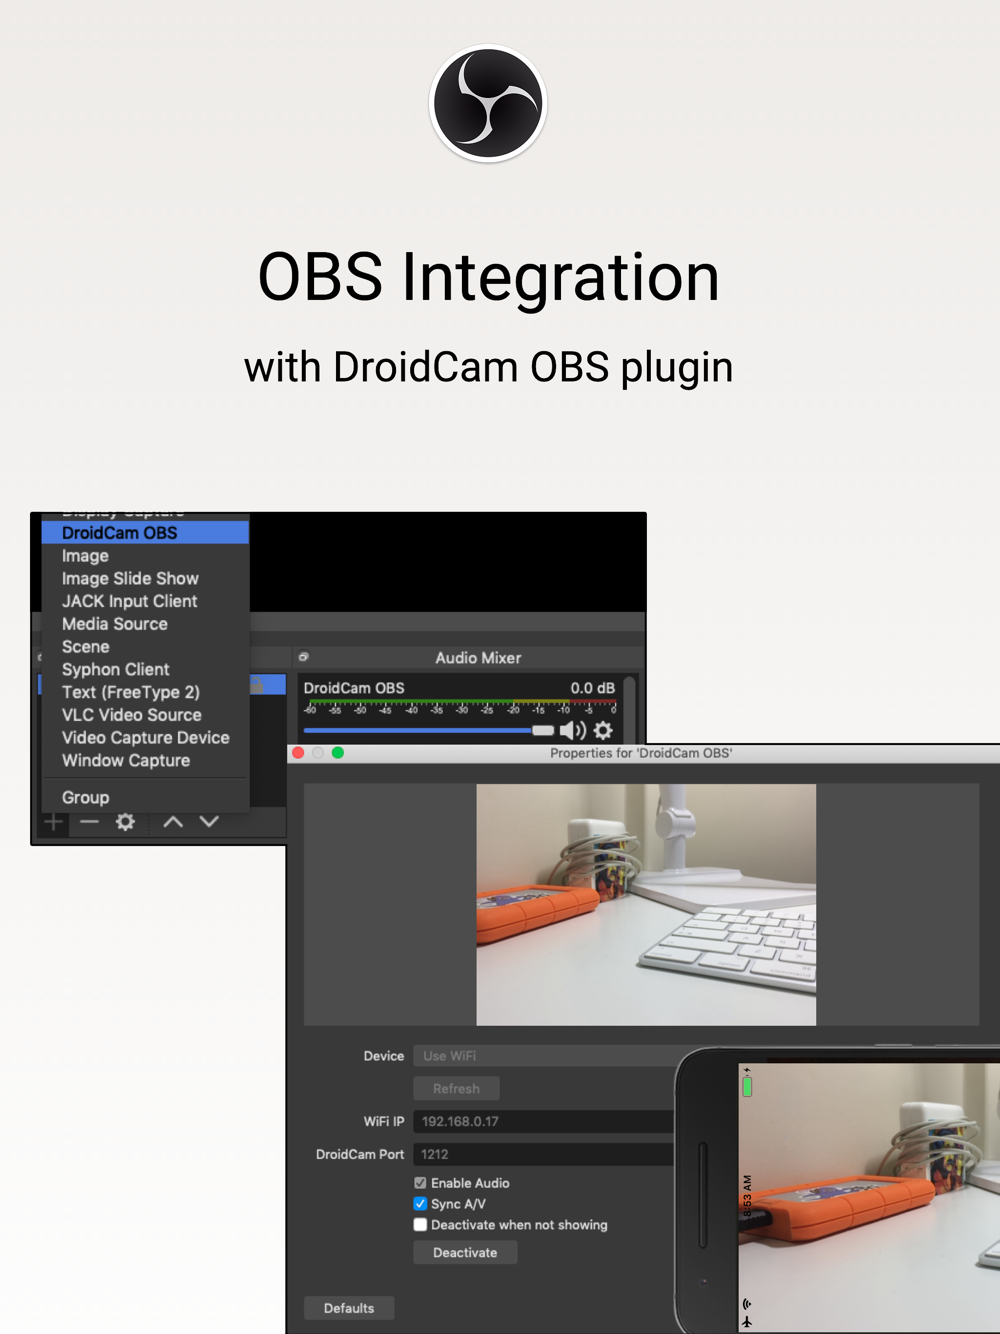Click 0.0 dB level readout
The image size is (1000, 1334).
(593, 688)
